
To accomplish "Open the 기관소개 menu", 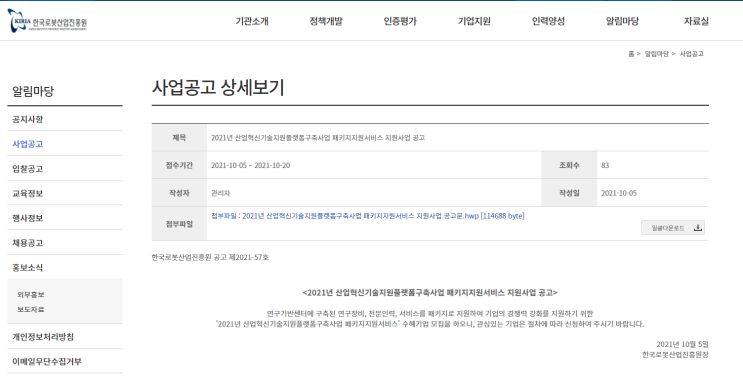I will pyautogui.click(x=252, y=21).
